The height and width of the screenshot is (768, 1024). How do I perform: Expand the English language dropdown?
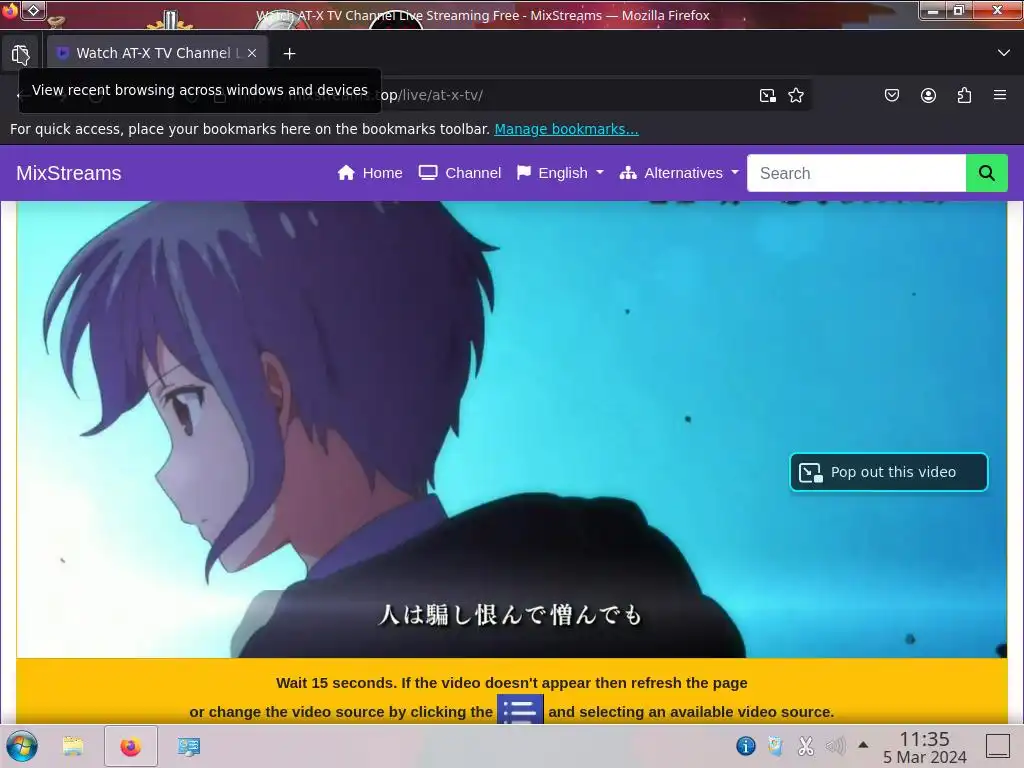coord(560,173)
